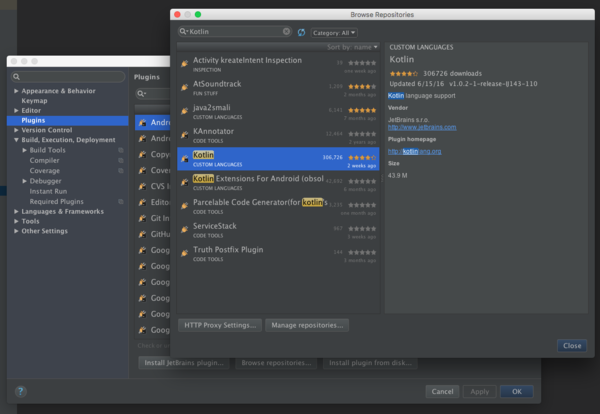The image size is (600, 414).
Task: Click plugin icon of KAnnotator row
Action: (x=184, y=135)
